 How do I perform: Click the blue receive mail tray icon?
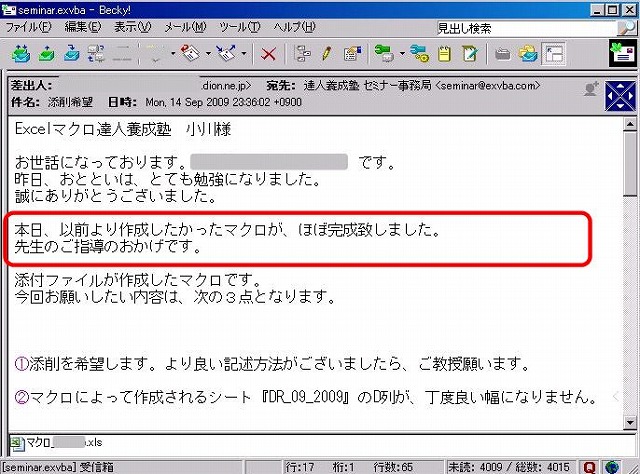[72, 53]
